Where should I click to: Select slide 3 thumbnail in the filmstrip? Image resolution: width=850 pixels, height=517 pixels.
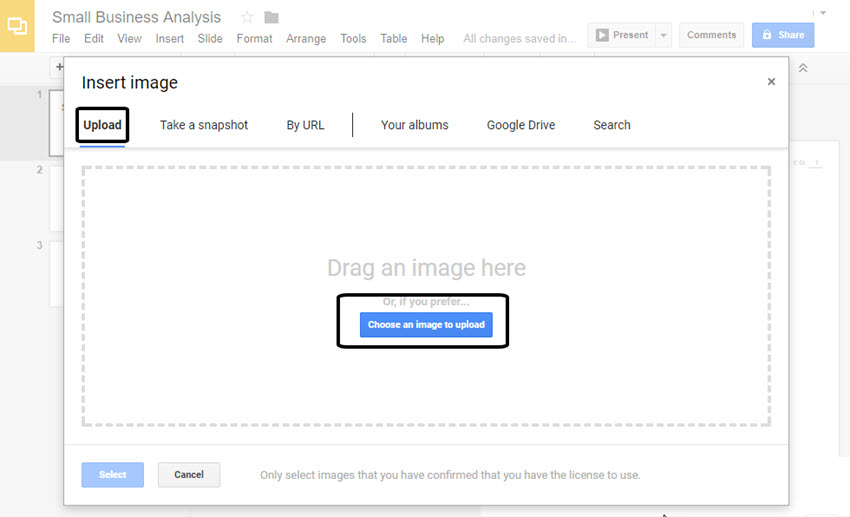click(56, 274)
